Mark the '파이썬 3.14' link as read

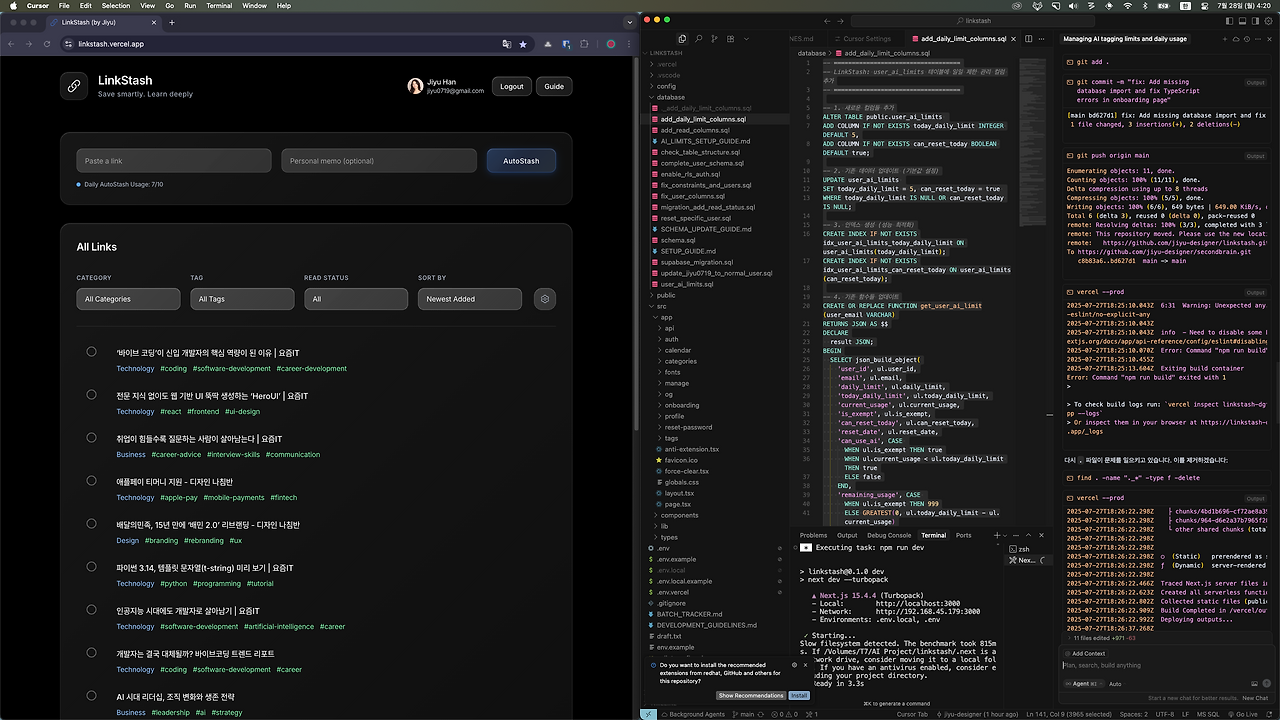pyautogui.click(x=91, y=567)
